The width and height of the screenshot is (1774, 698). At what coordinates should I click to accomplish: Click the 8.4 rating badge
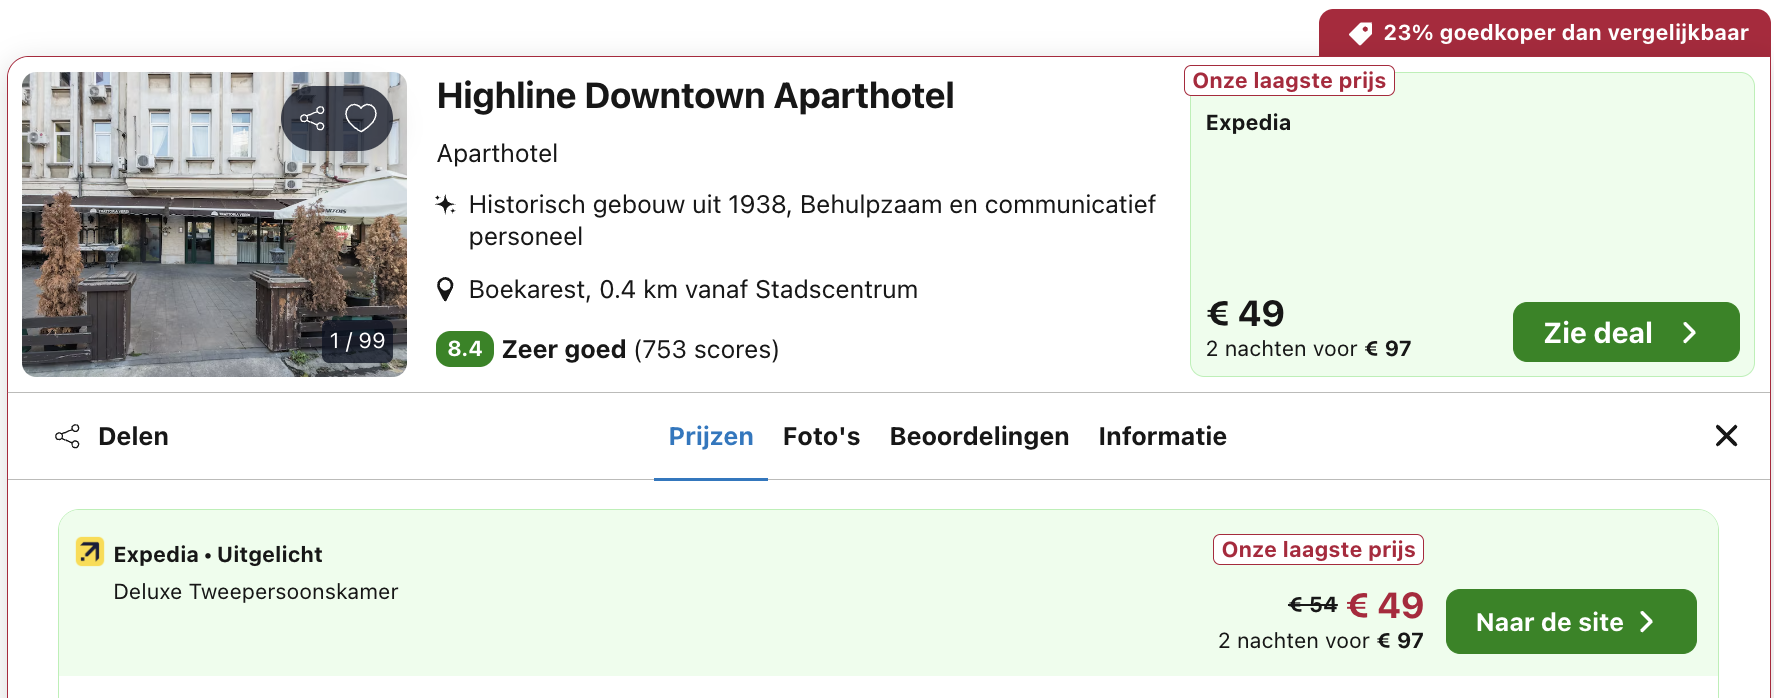(x=464, y=349)
